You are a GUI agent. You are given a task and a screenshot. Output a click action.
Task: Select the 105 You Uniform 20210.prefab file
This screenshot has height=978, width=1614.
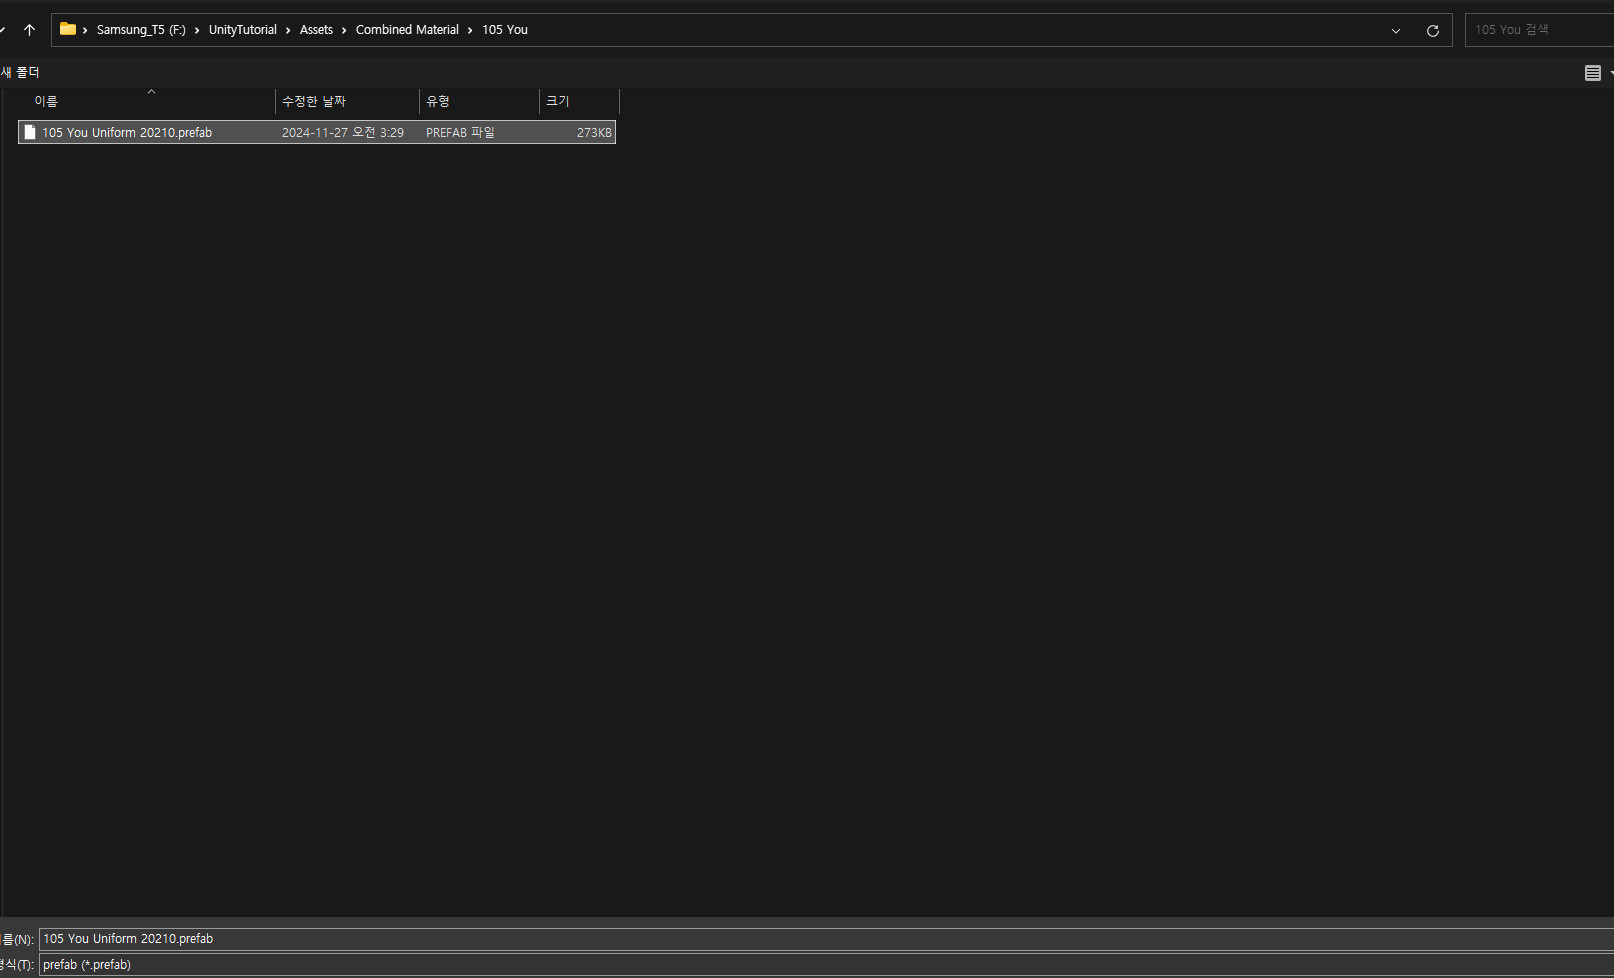coord(126,131)
